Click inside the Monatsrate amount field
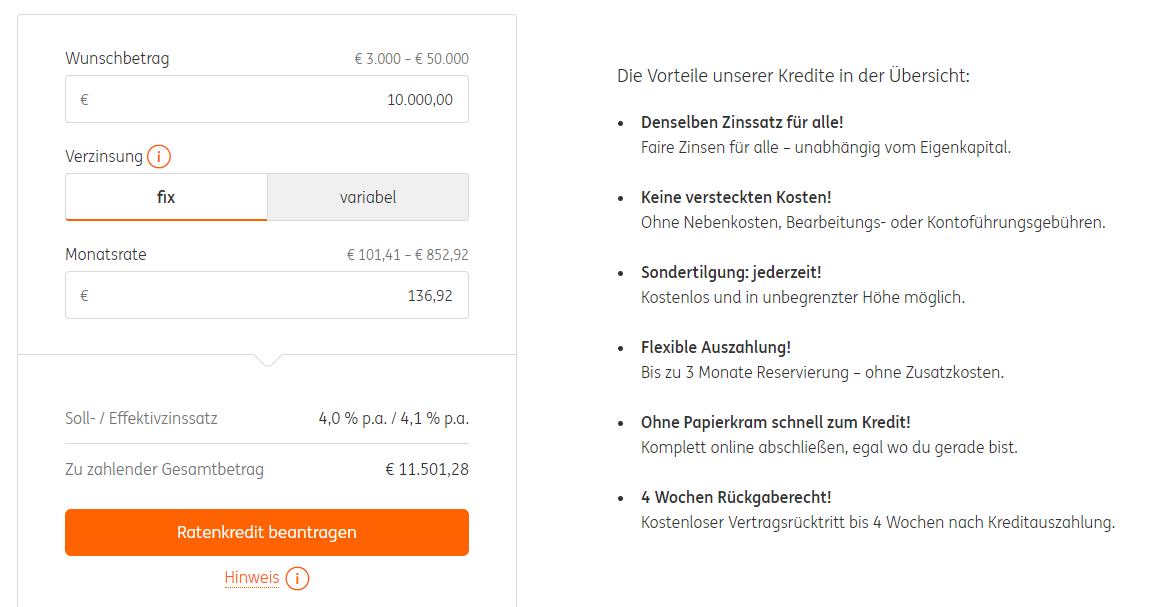 [266, 295]
